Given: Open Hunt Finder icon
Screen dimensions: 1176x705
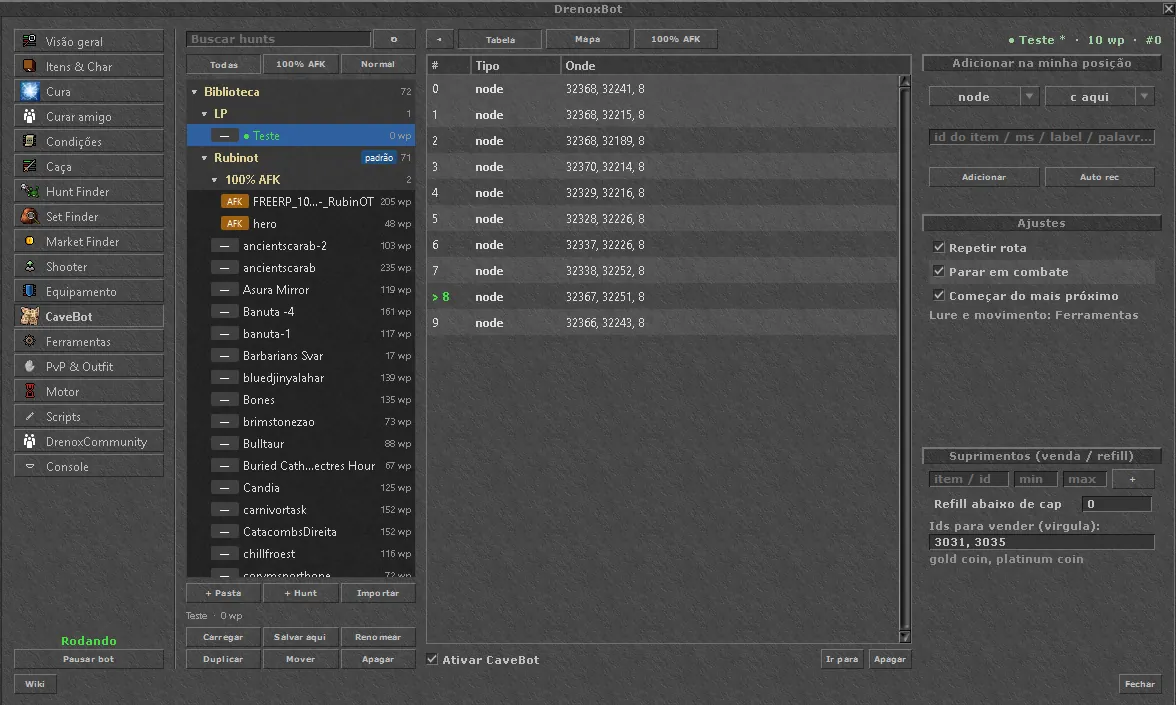Looking at the screenshot, I should 29,190.
